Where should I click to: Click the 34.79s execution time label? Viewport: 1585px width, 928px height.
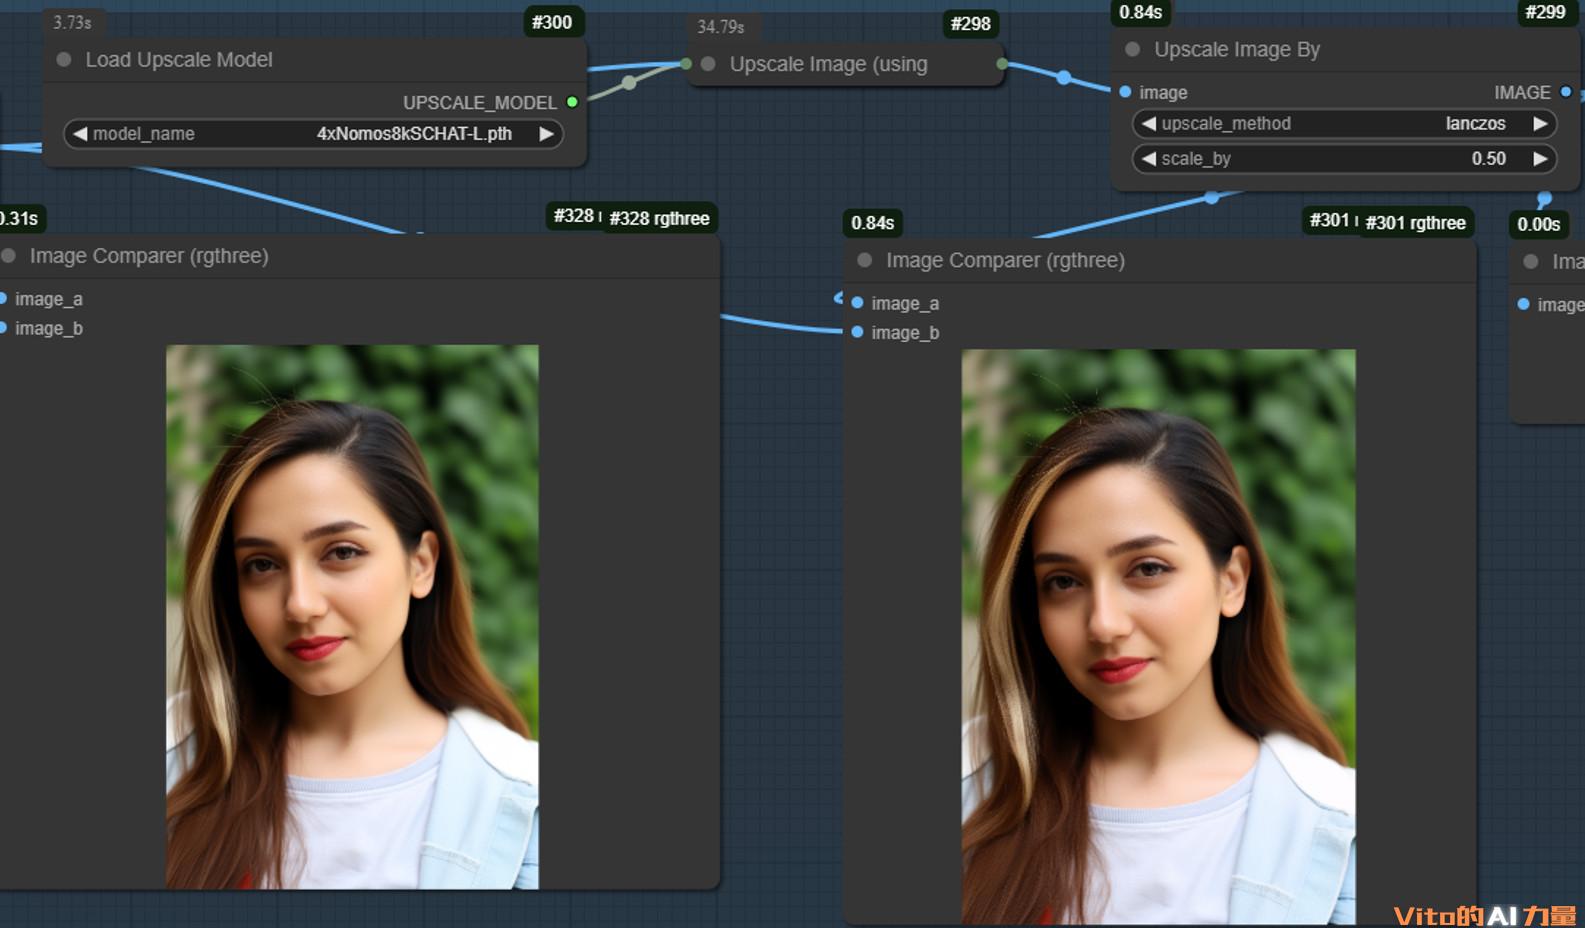tap(721, 27)
